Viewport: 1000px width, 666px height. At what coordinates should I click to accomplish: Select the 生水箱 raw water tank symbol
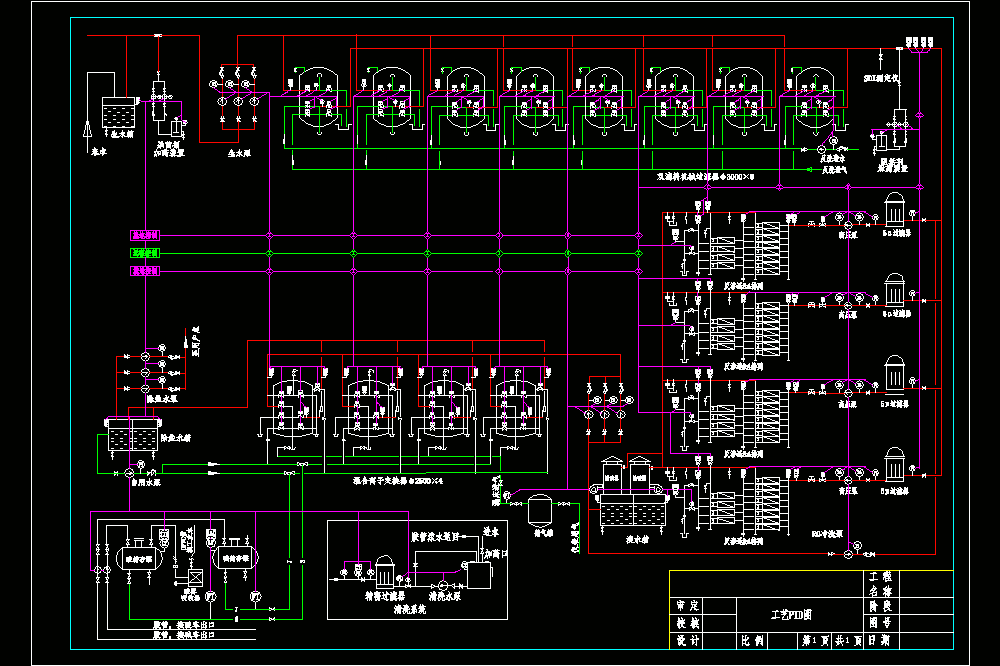coord(119,113)
